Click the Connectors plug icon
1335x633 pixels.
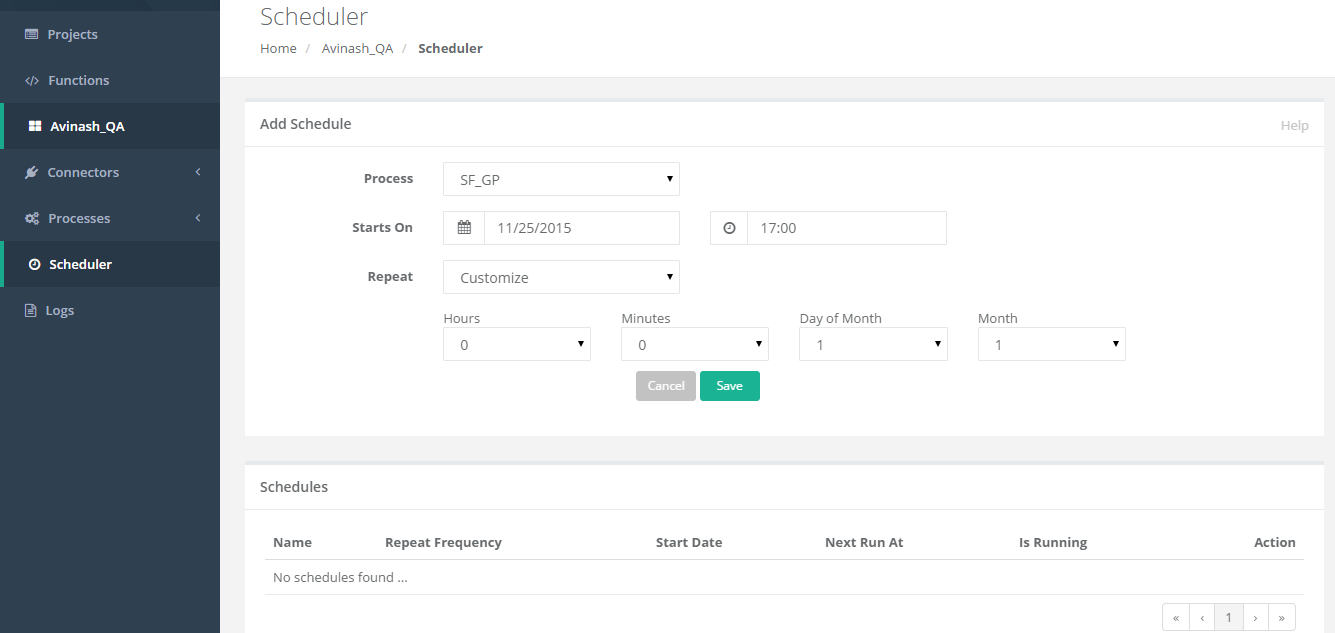(32, 172)
